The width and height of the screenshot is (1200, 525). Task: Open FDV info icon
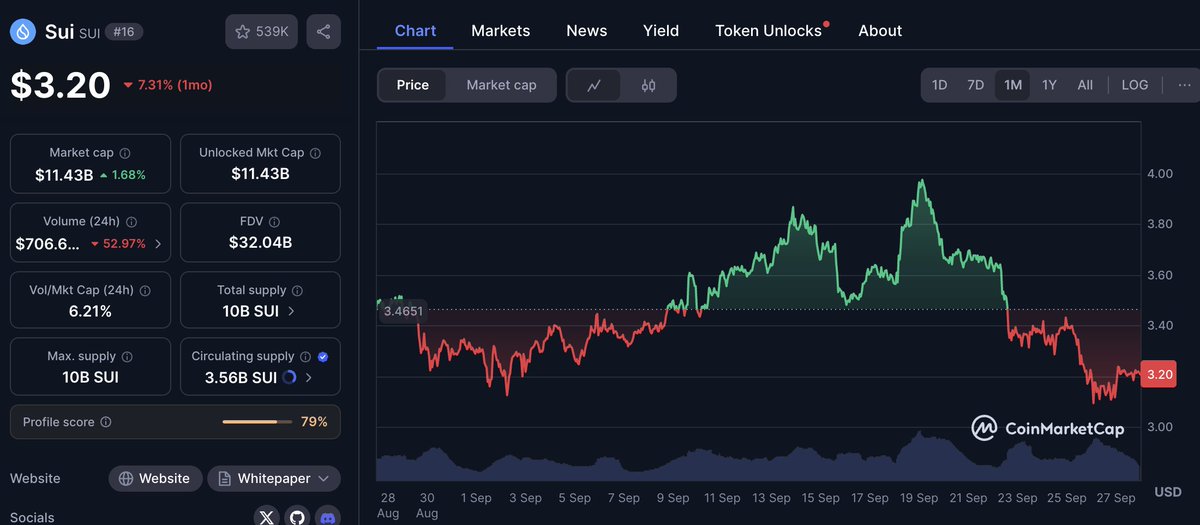(x=275, y=222)
